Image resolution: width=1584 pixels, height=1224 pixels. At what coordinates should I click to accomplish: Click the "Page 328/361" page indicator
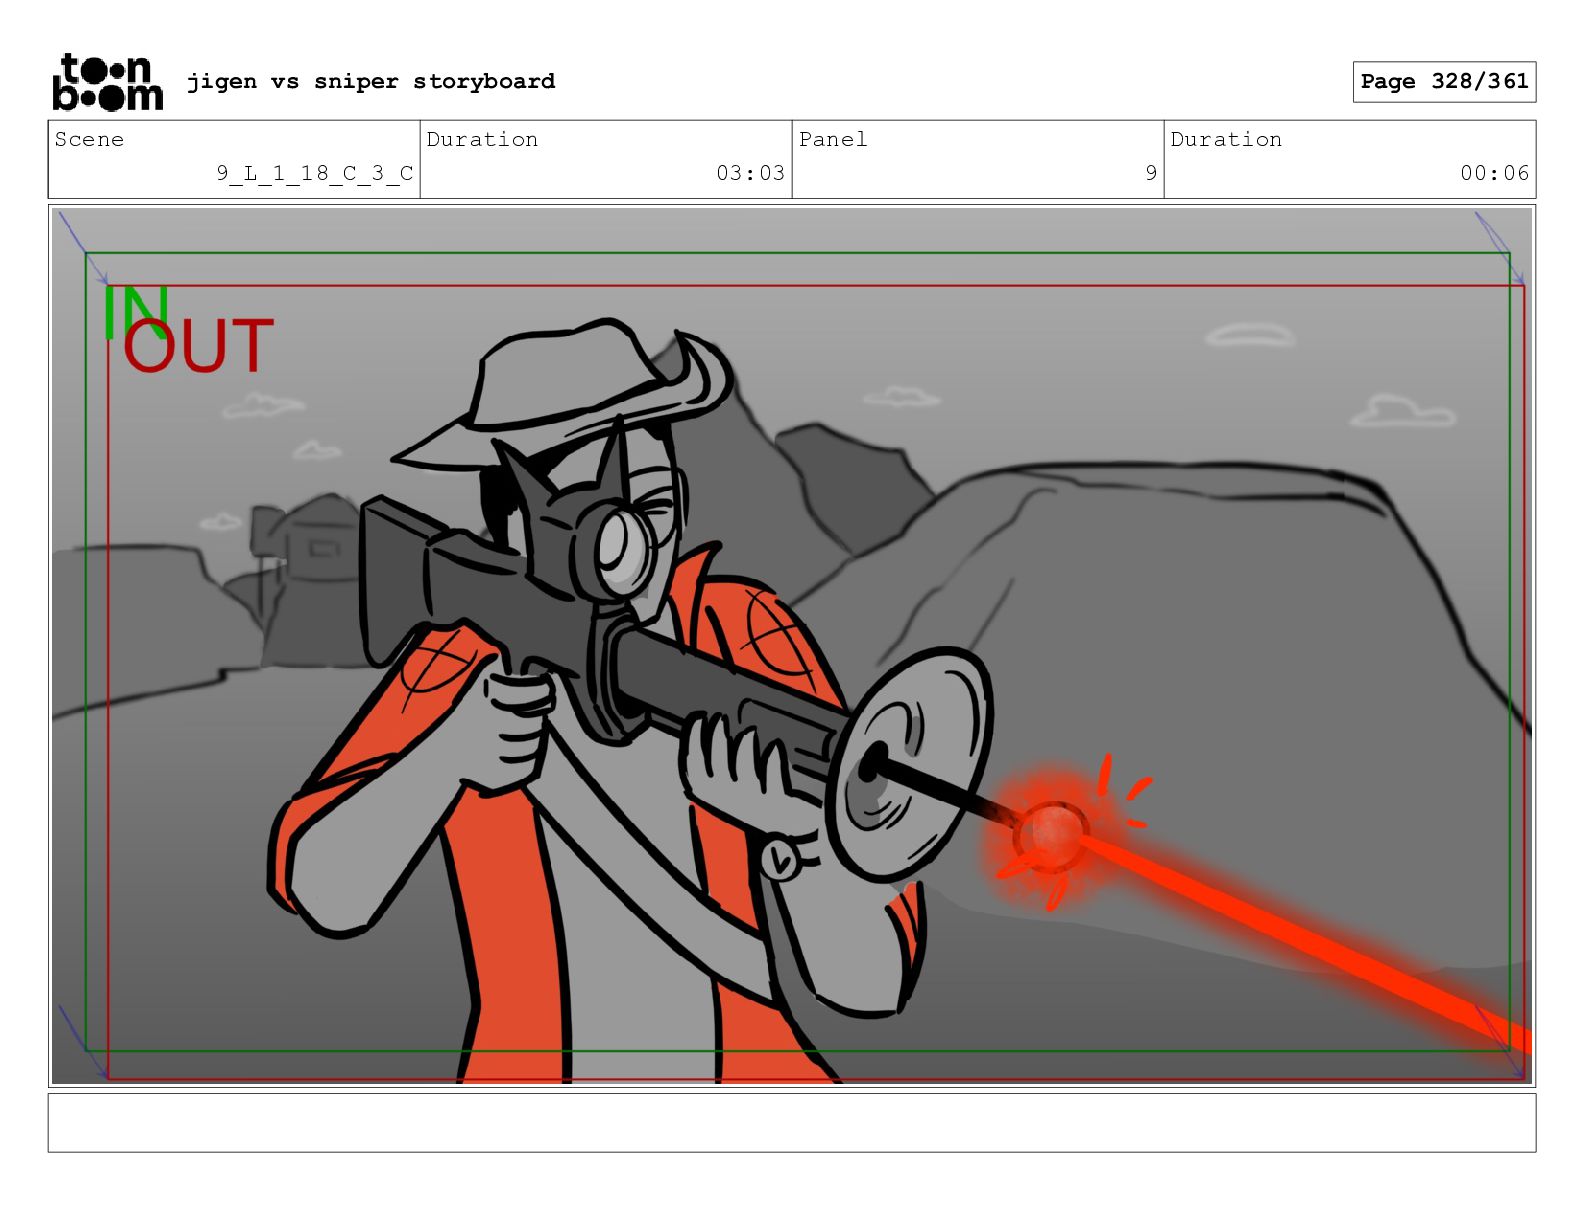[x=1444, y=81]
